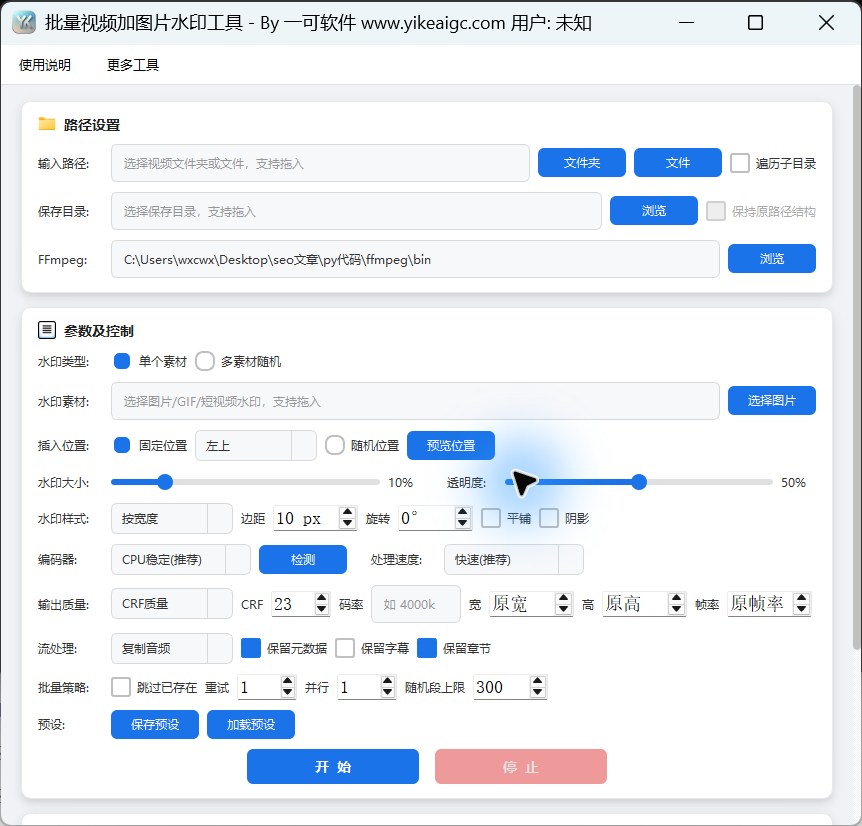
Task: Click 浏览 button for save directory
Action: (654, 210)
